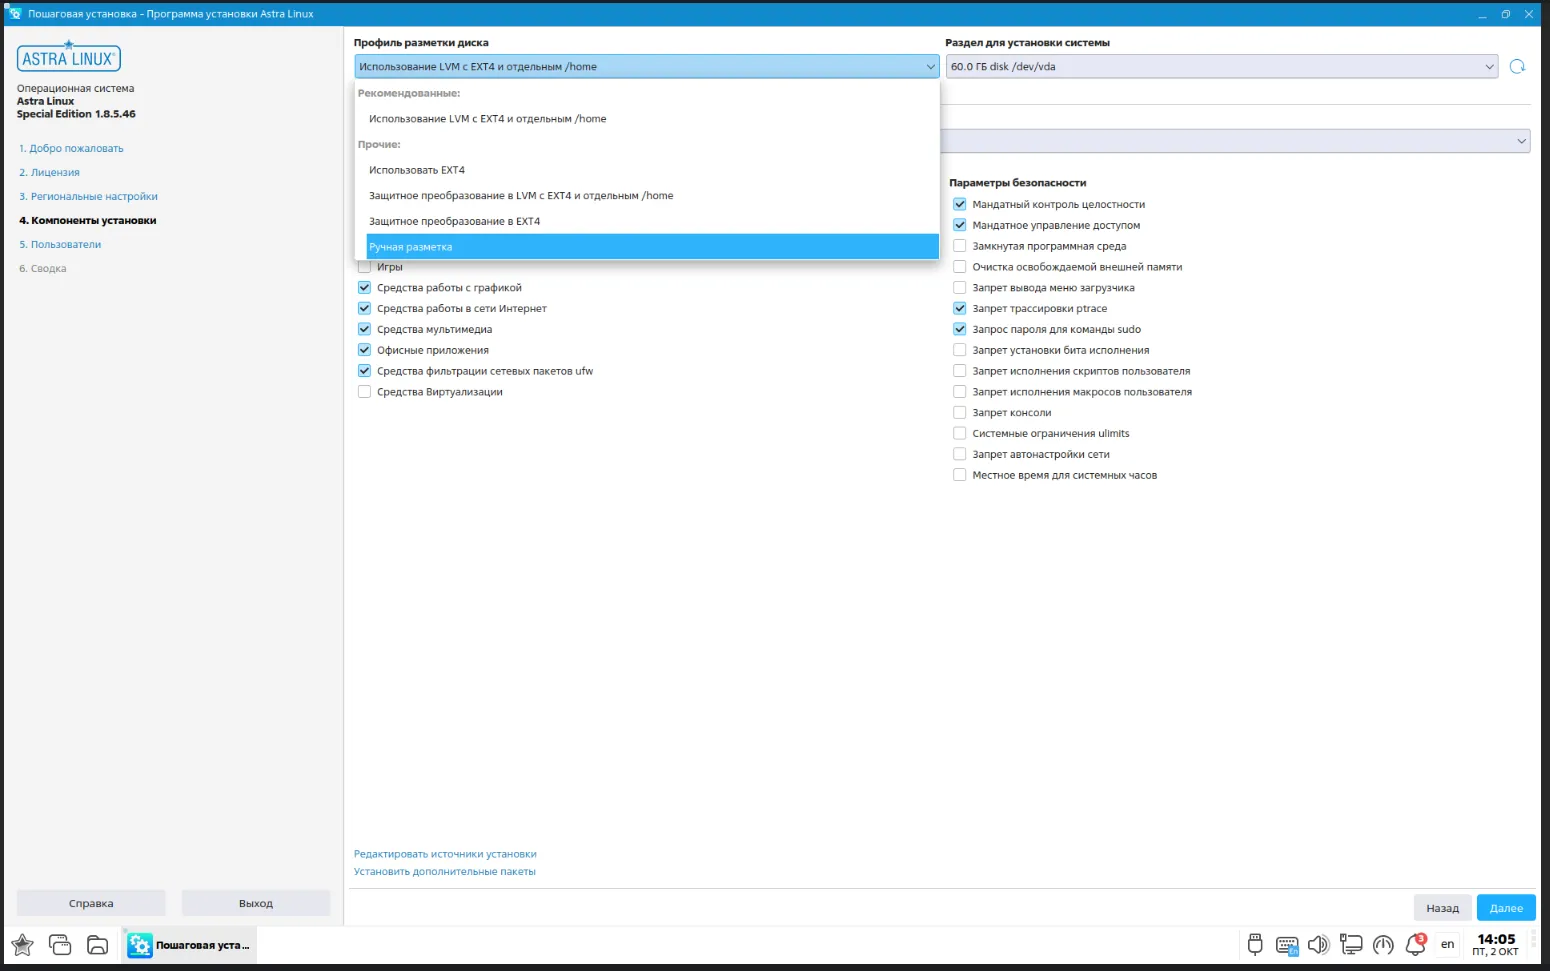Expand the partly hidden dropdown under the disk selector

[1235, 141]
